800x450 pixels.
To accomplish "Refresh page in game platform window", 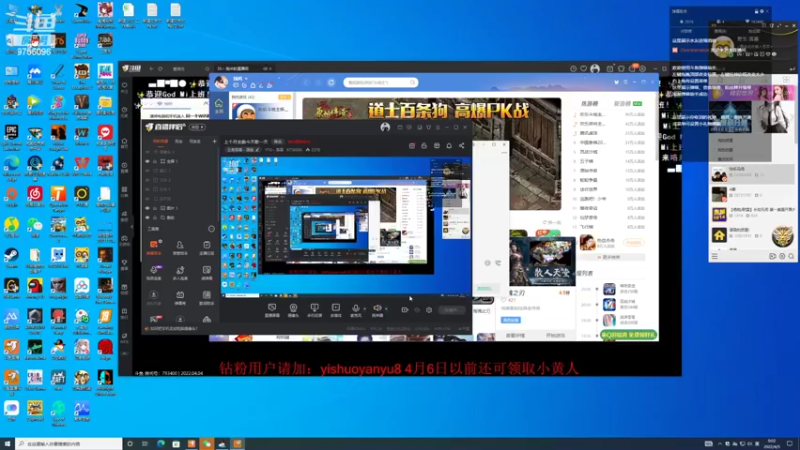I will pyautogui.click(x=331, y=82).
